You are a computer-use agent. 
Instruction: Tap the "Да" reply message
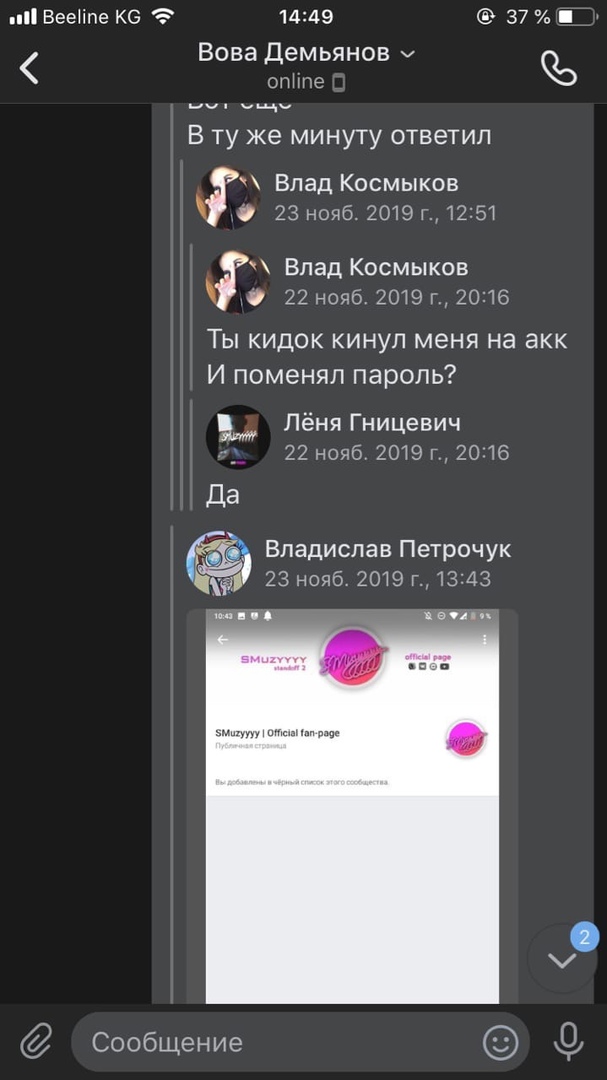click(223, 495)
